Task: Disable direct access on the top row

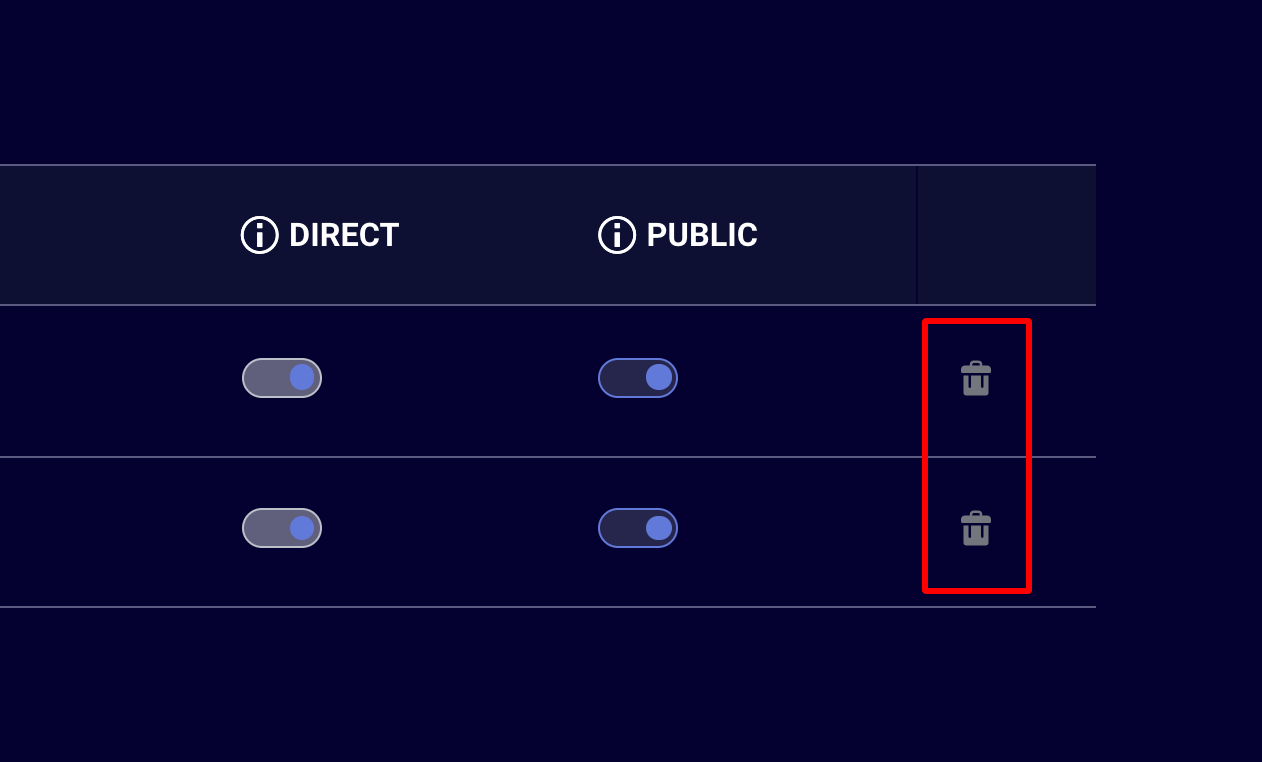Action: [282, 378]
